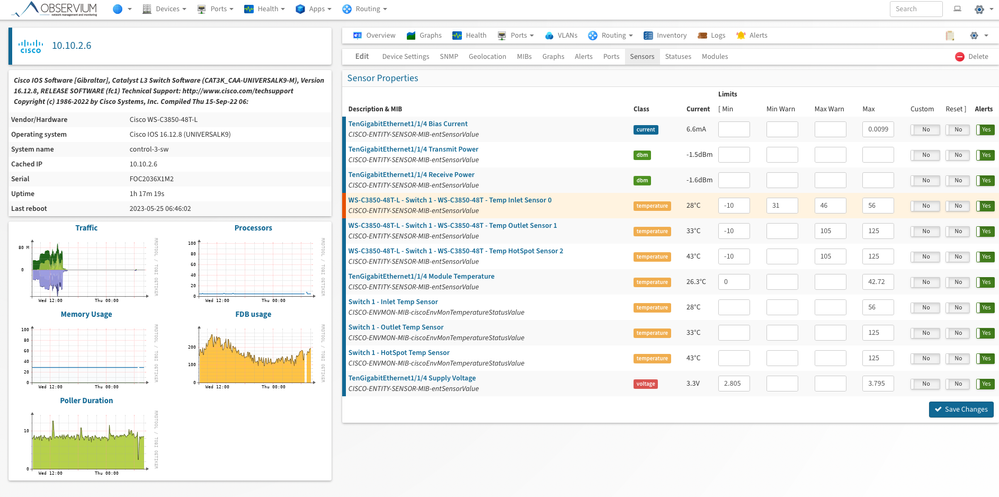The height and width of the screenshot is (497, 999).
Task: Open the Geolocation tab
Action: [487, 57]
